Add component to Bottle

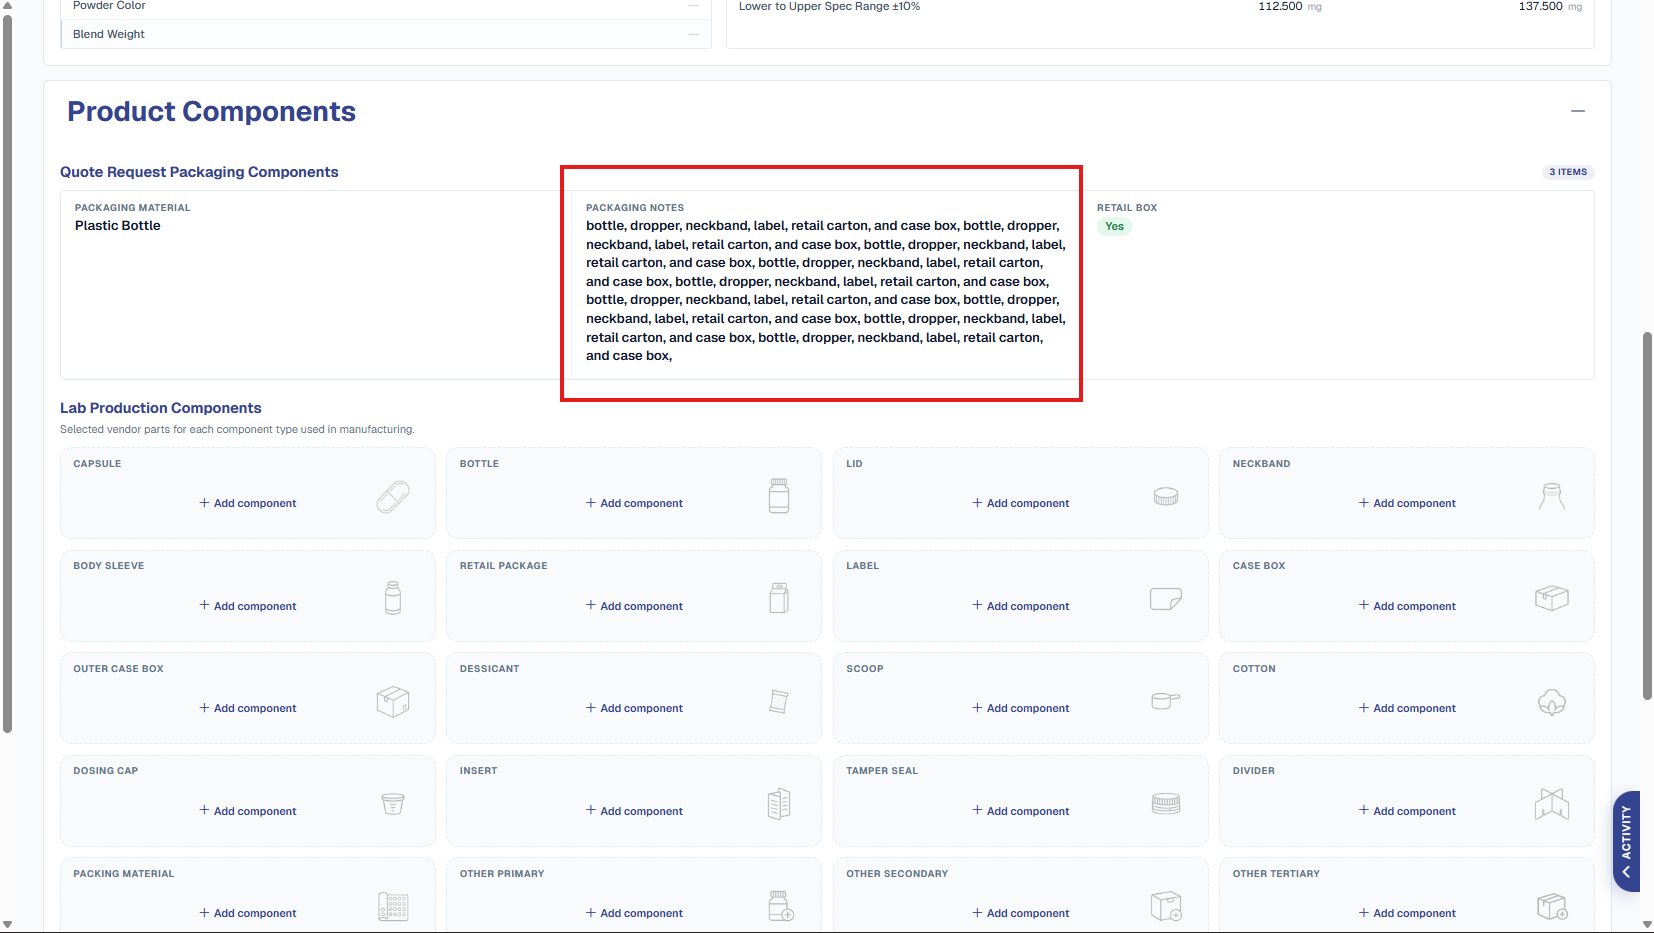click(634, 503)
